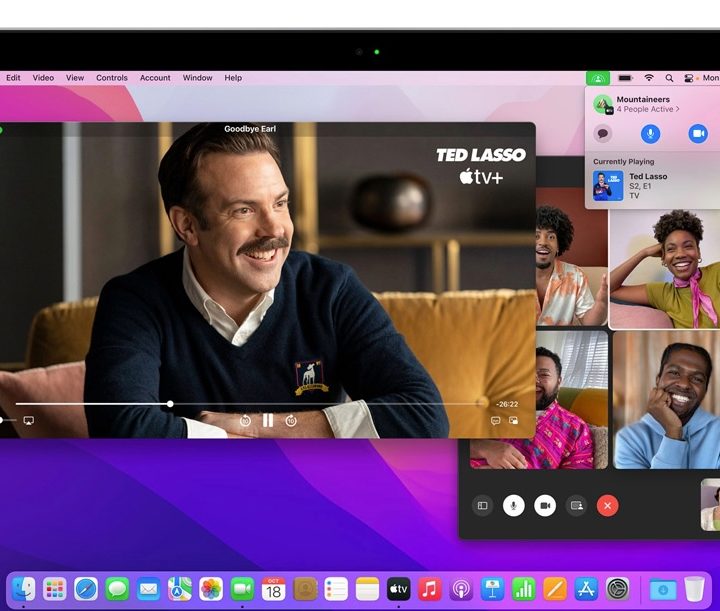Image resolution: width=720 pixels, height=611 pixels.
Task: Turn off camera in FaceTime window
Action: coord(545,506)
